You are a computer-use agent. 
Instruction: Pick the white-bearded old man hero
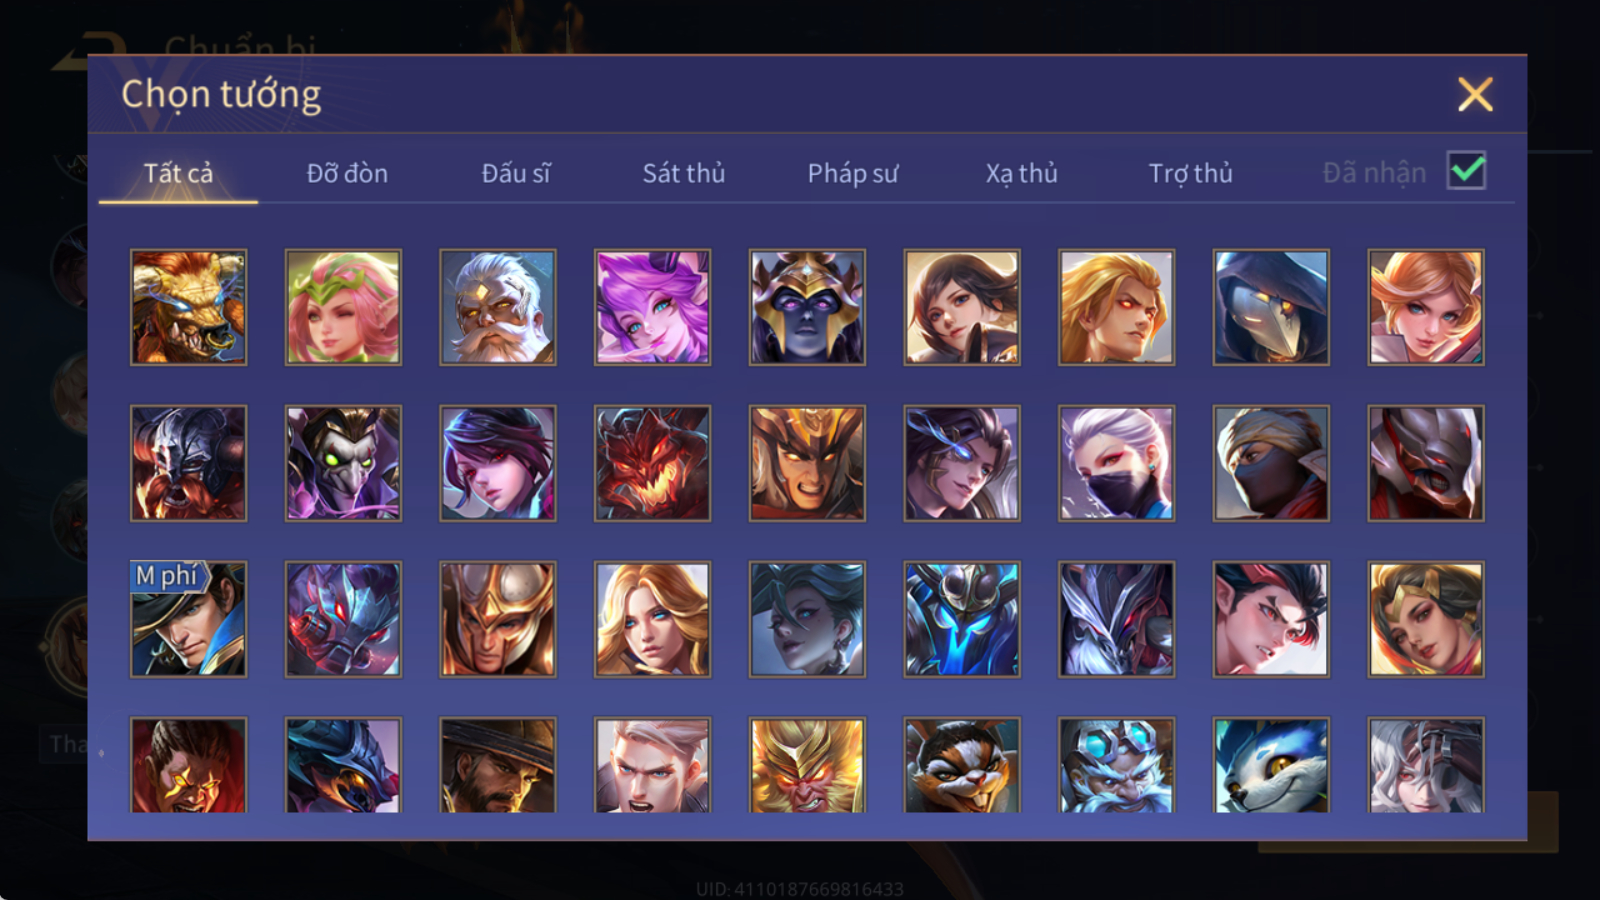pyautogui.click(x=497, y=307)
